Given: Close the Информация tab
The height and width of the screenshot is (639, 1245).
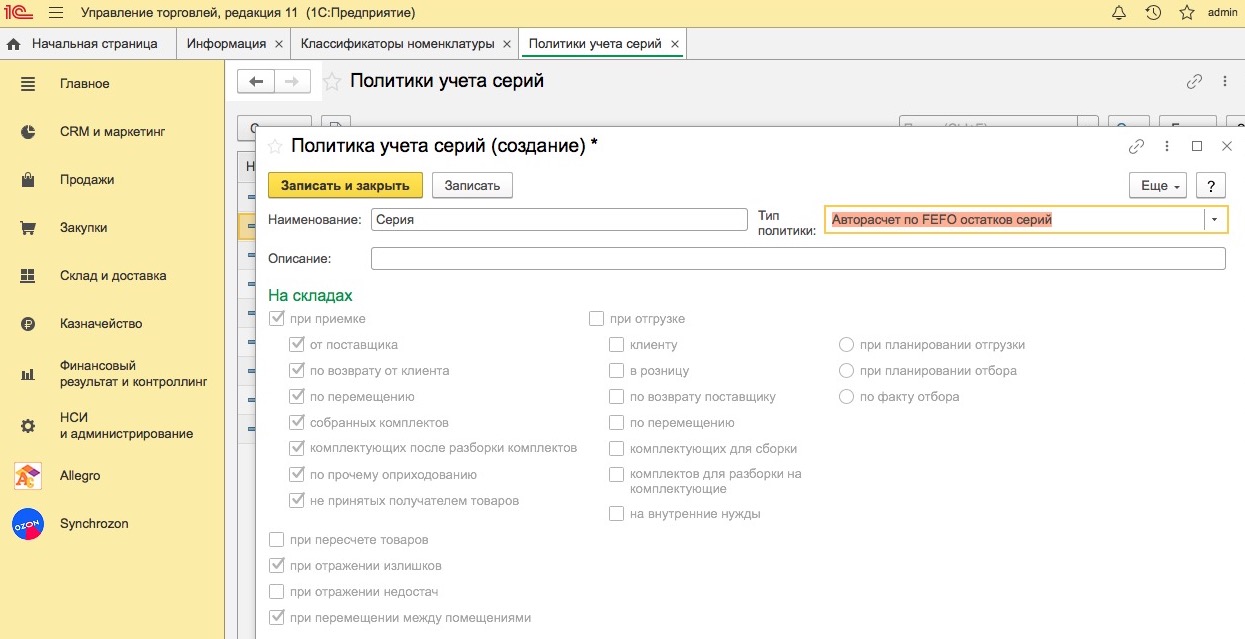Looking at the screenshot, I should tap(280, 44).
